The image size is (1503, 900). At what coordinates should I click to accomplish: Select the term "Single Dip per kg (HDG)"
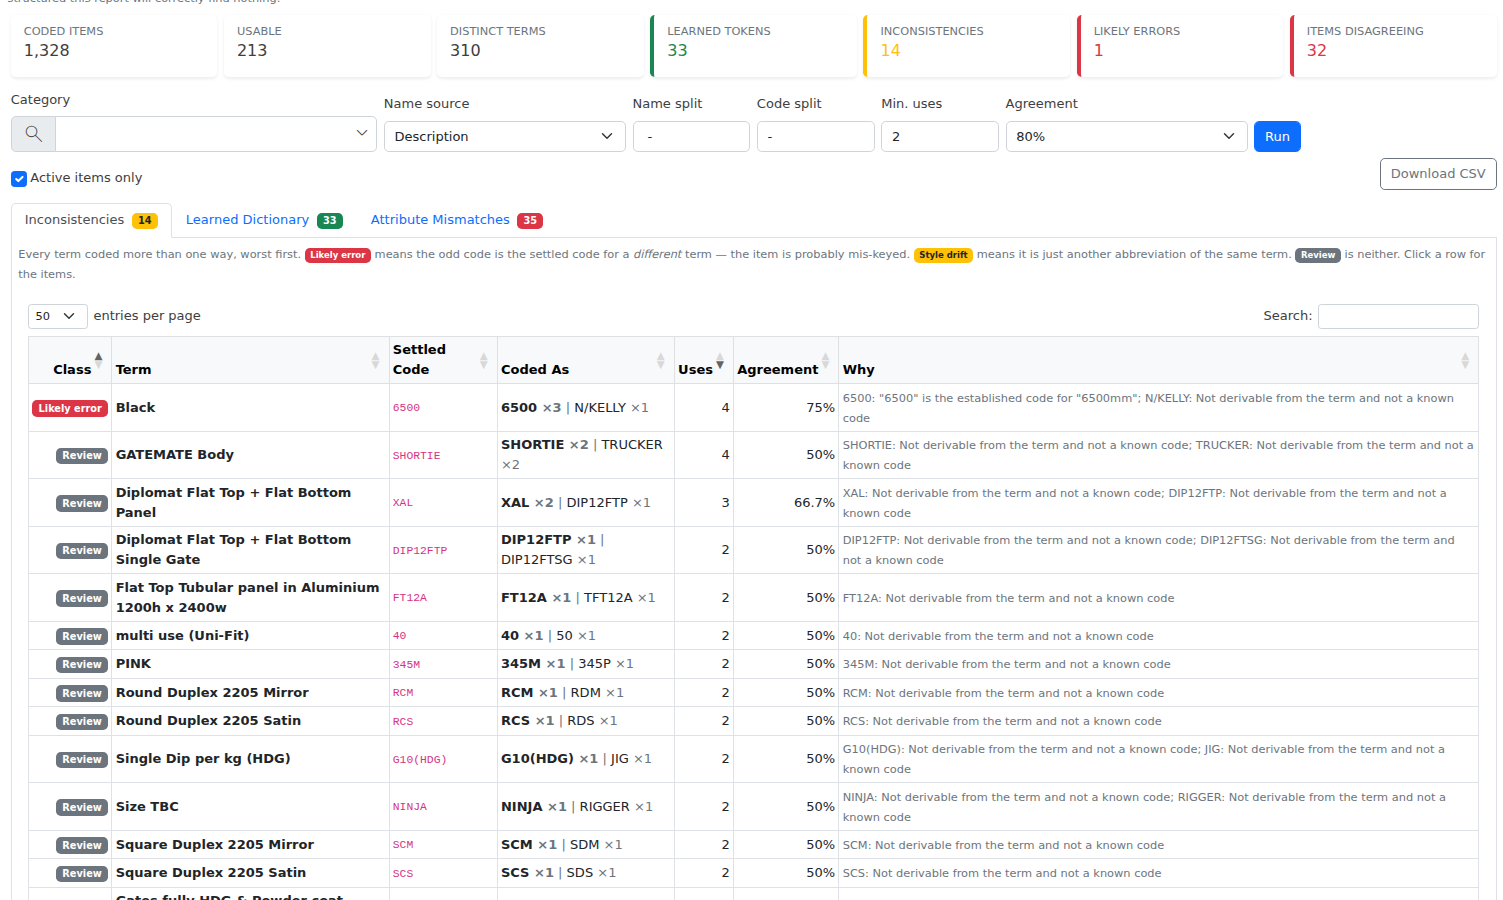203,759
